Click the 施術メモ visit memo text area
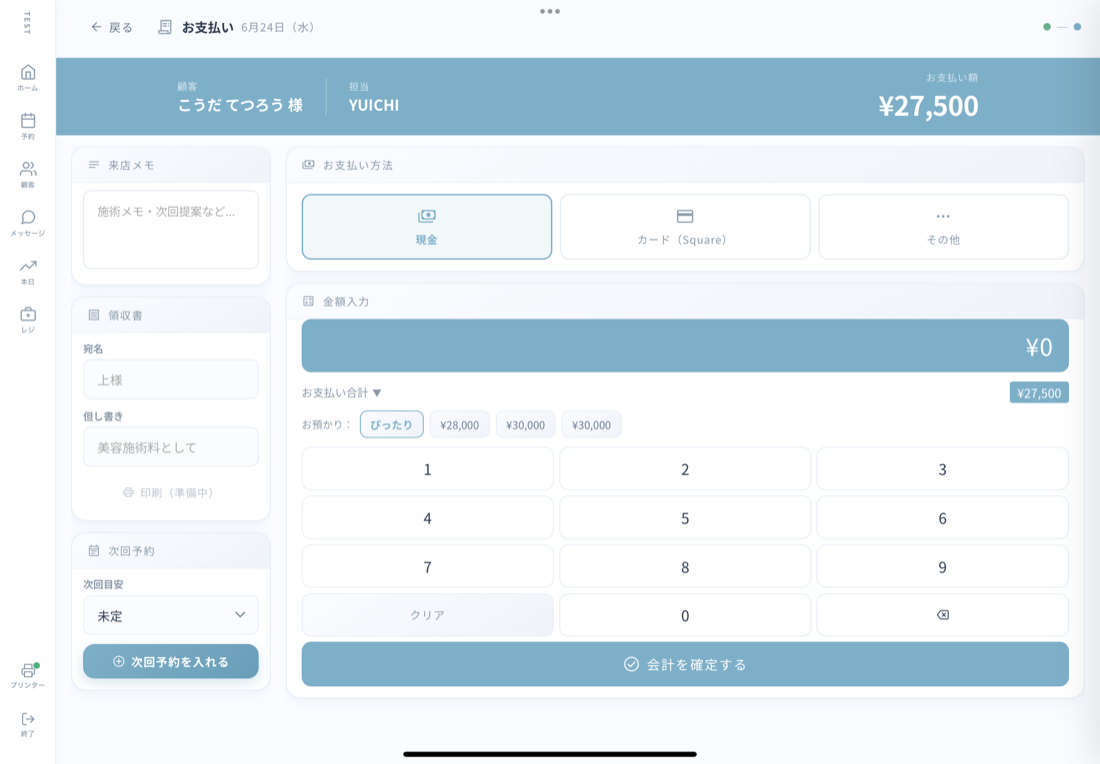This screenshot has height=764, width=1100. click(x=170, y=229)
